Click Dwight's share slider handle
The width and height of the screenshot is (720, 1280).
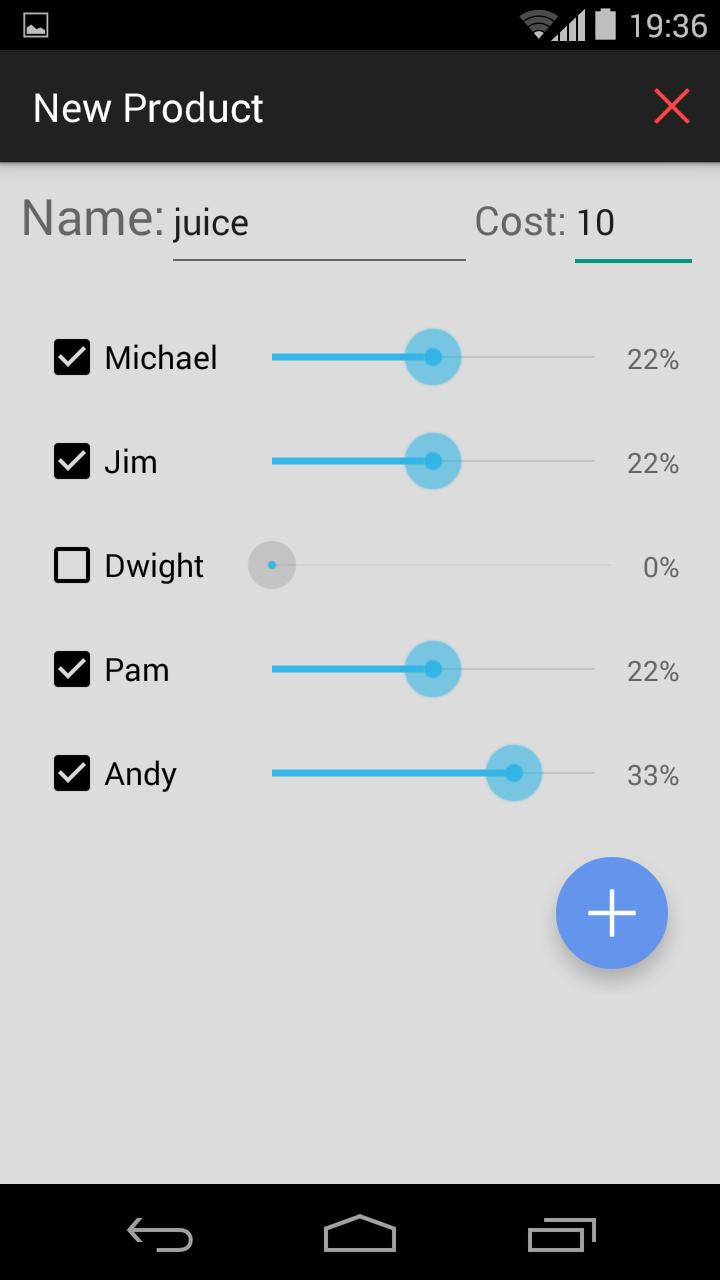click(x=272, y=565)
